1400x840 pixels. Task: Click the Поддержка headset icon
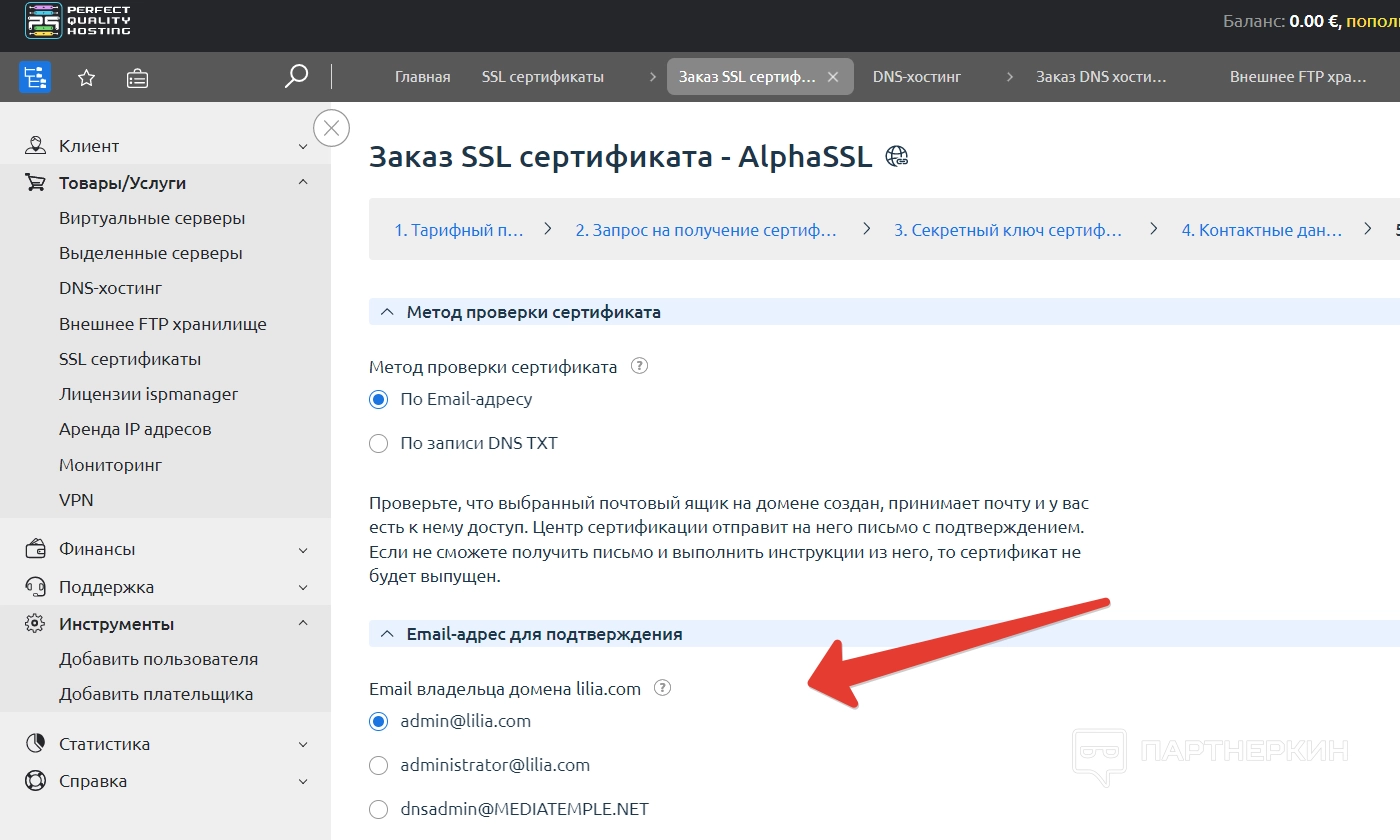(35, 587)
